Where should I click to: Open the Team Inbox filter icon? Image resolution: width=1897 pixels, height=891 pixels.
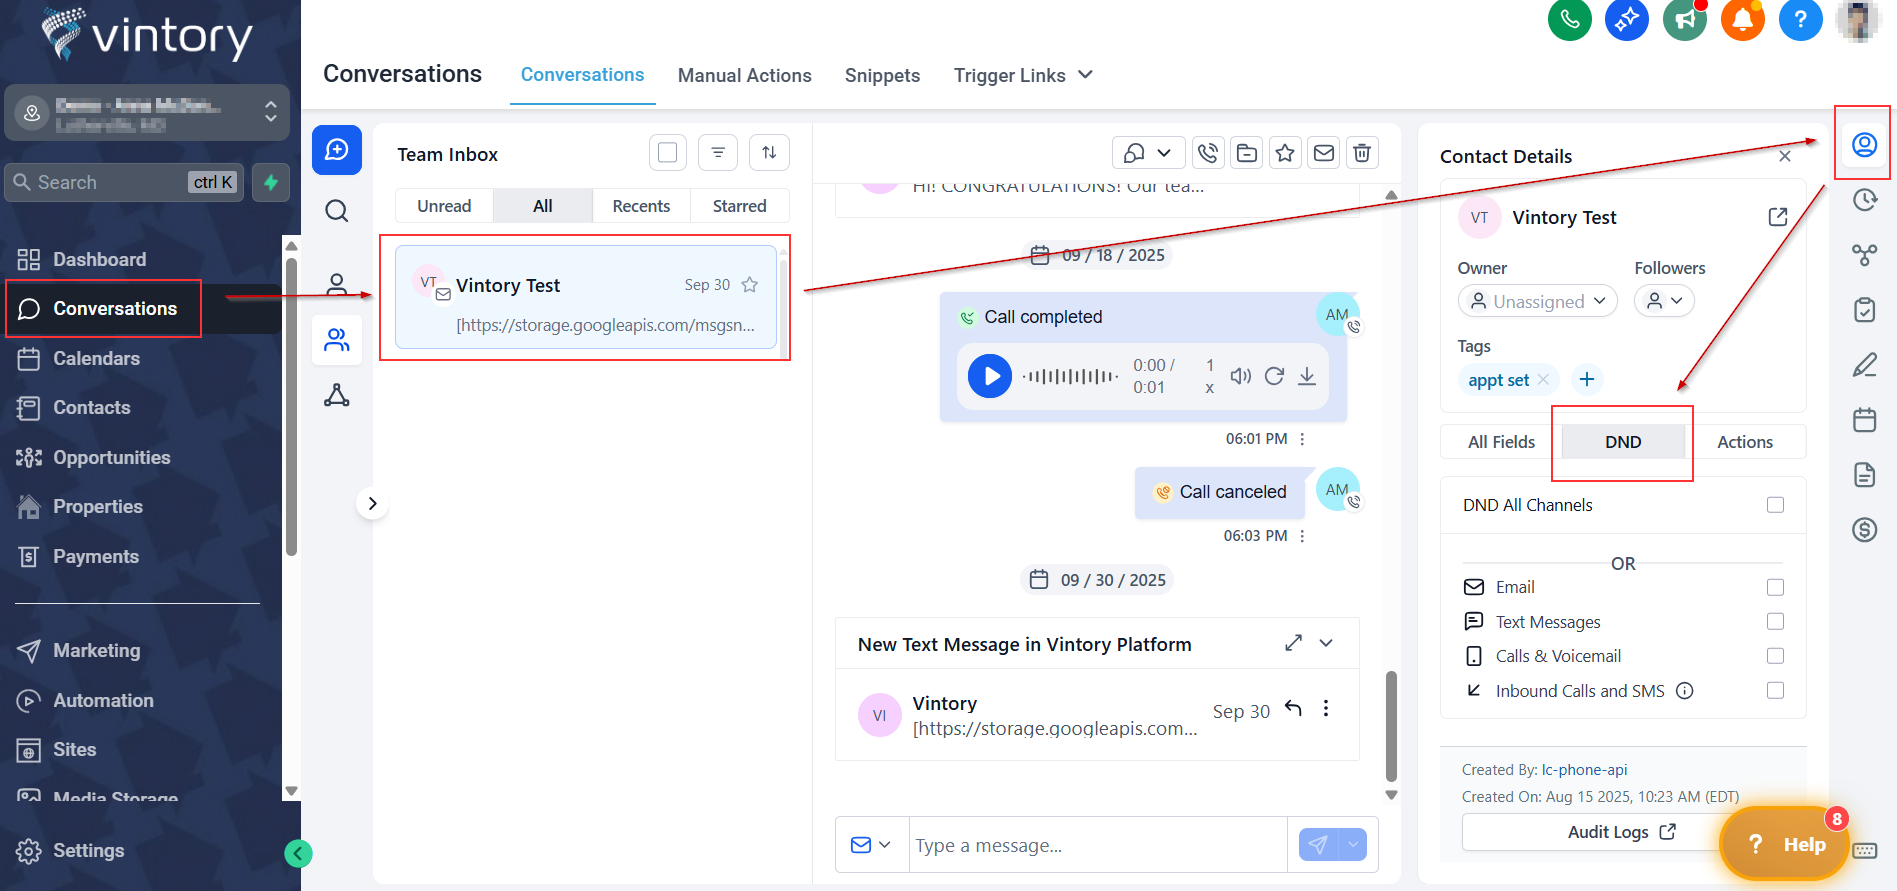click(717, 153)
